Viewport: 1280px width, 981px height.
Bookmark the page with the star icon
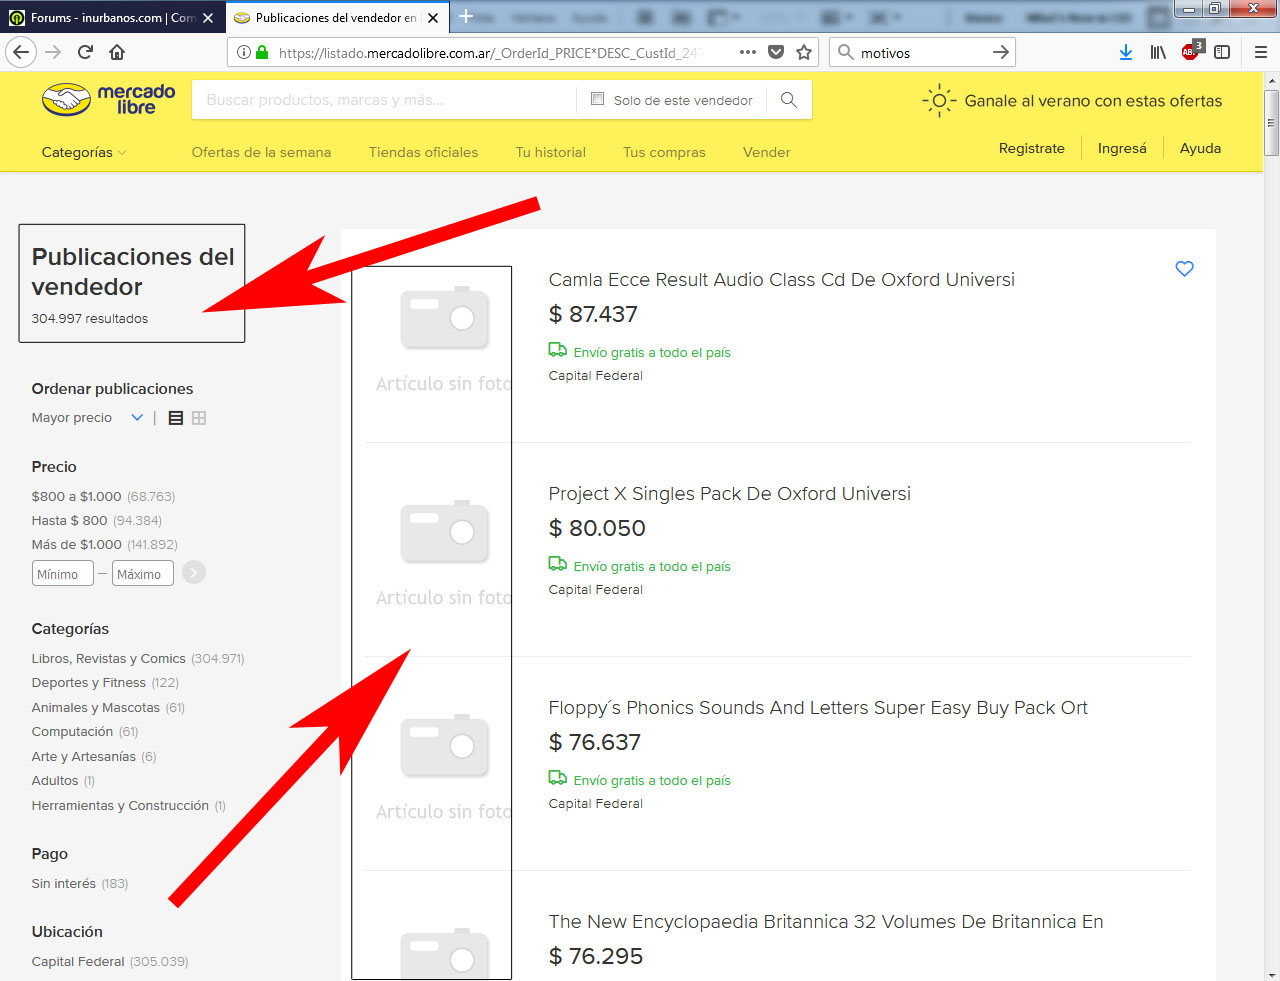click(804, 51)
